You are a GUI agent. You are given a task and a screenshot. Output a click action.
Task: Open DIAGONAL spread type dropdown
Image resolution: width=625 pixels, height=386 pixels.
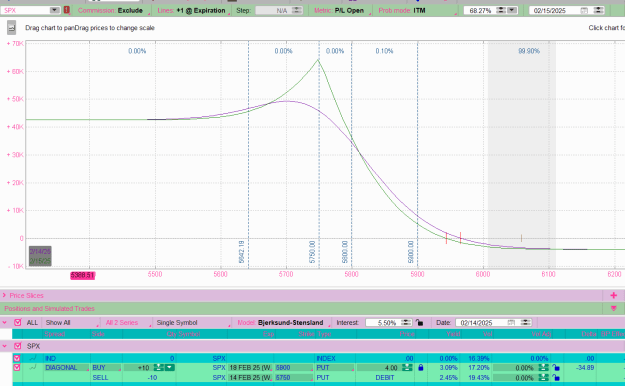pos(66,368)
